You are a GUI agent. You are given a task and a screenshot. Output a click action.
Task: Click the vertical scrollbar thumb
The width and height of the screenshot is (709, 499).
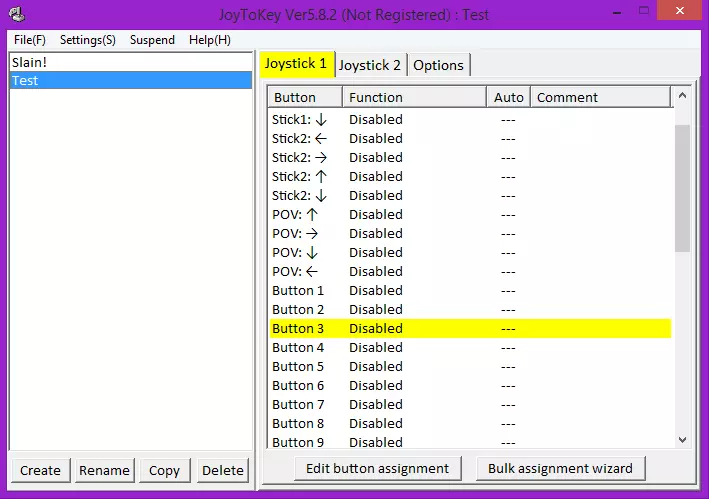(682, 188)
